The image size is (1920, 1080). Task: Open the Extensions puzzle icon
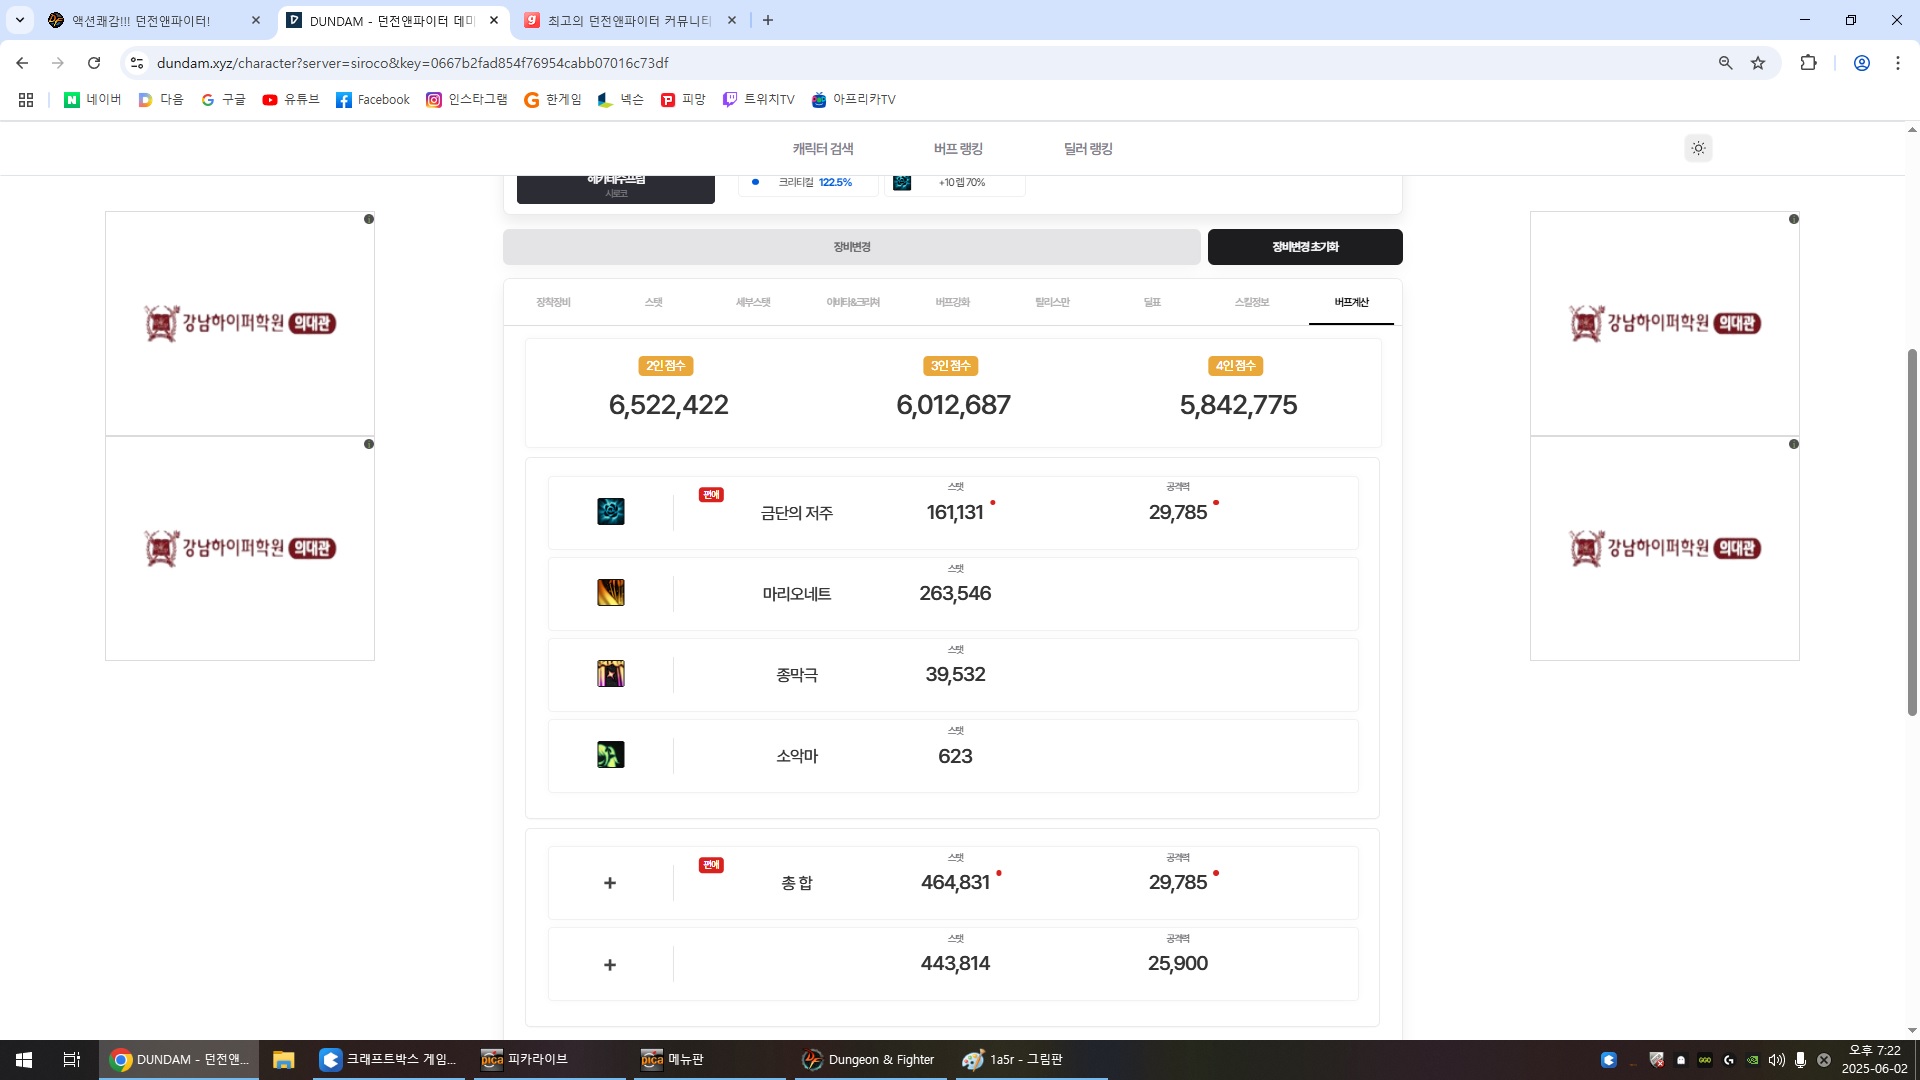click(x=1808, y=63)
